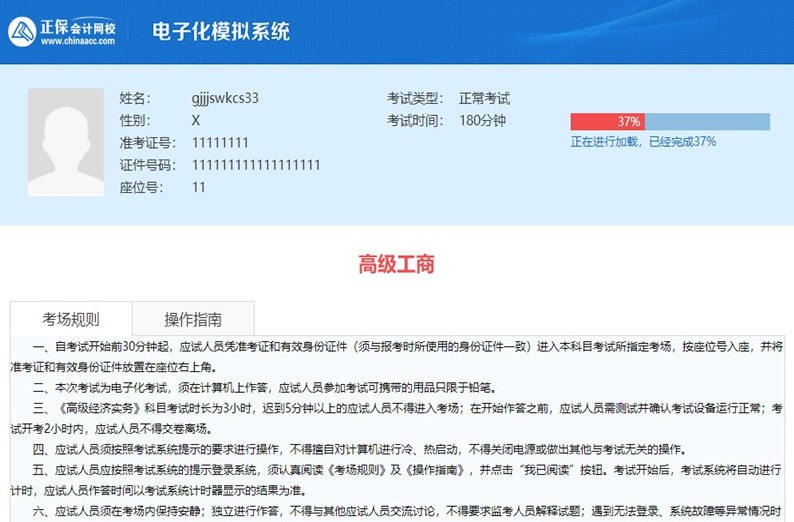The width and height of the screenshot is (794, 522).
Task: Click the 准考证号 value 11111111
Action: point(220,143)
